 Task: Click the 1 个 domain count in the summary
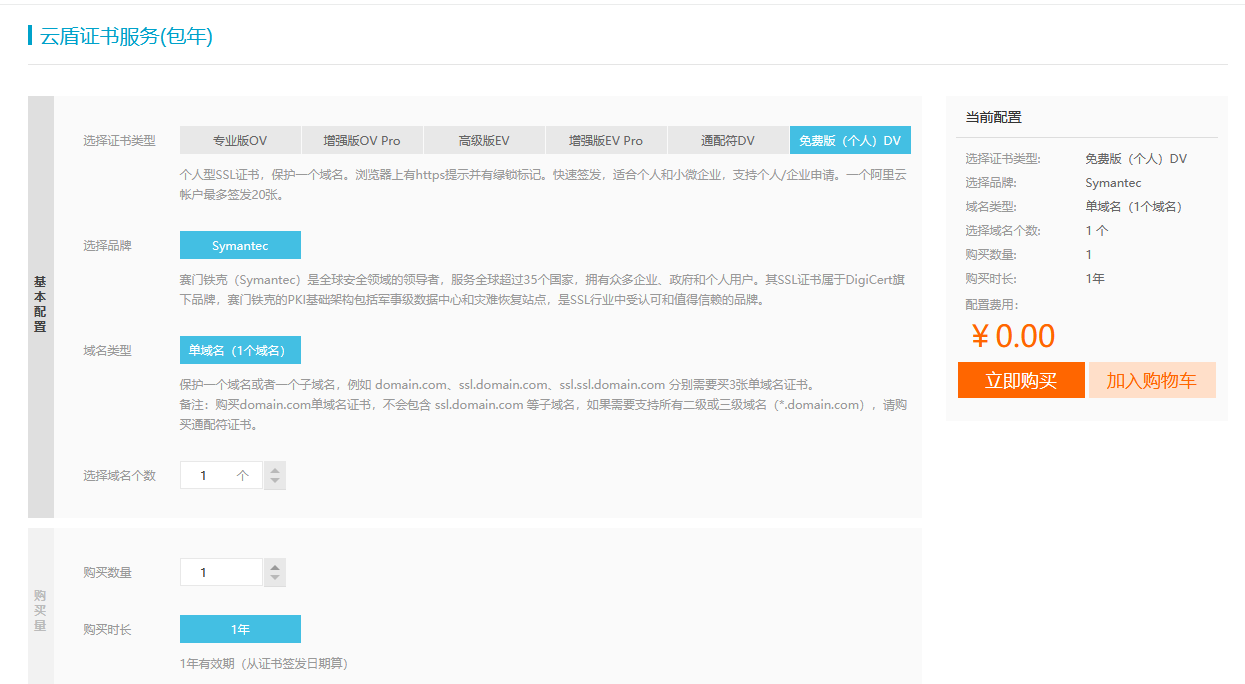pyautogui.click(x=1097, y=230)
